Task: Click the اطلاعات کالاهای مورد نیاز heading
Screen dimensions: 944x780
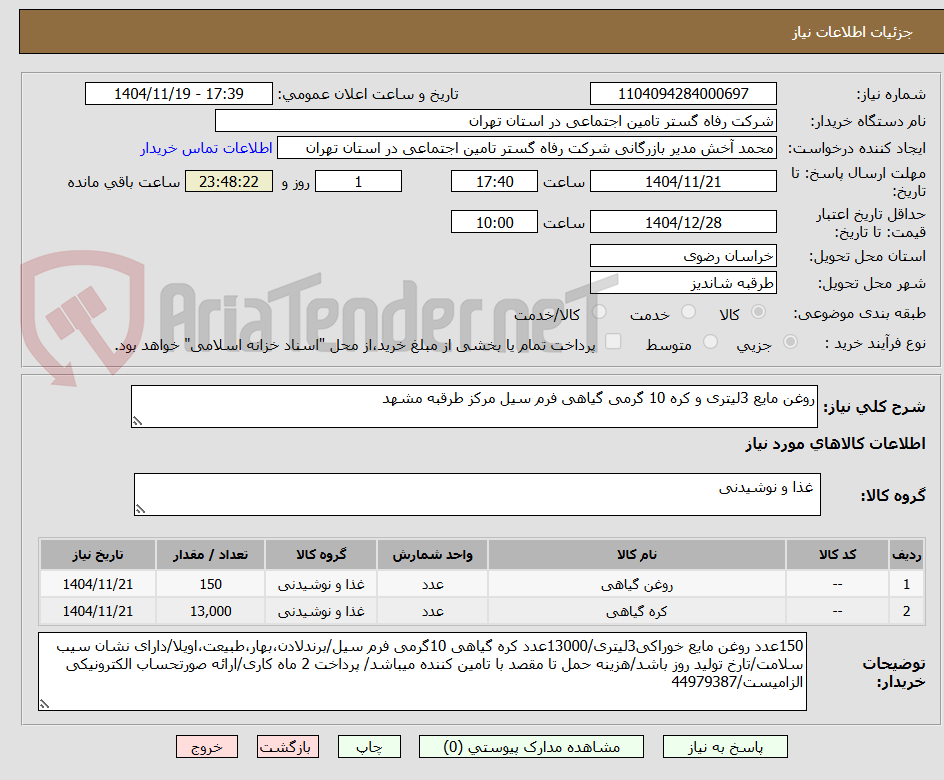Action: (835, 444)
